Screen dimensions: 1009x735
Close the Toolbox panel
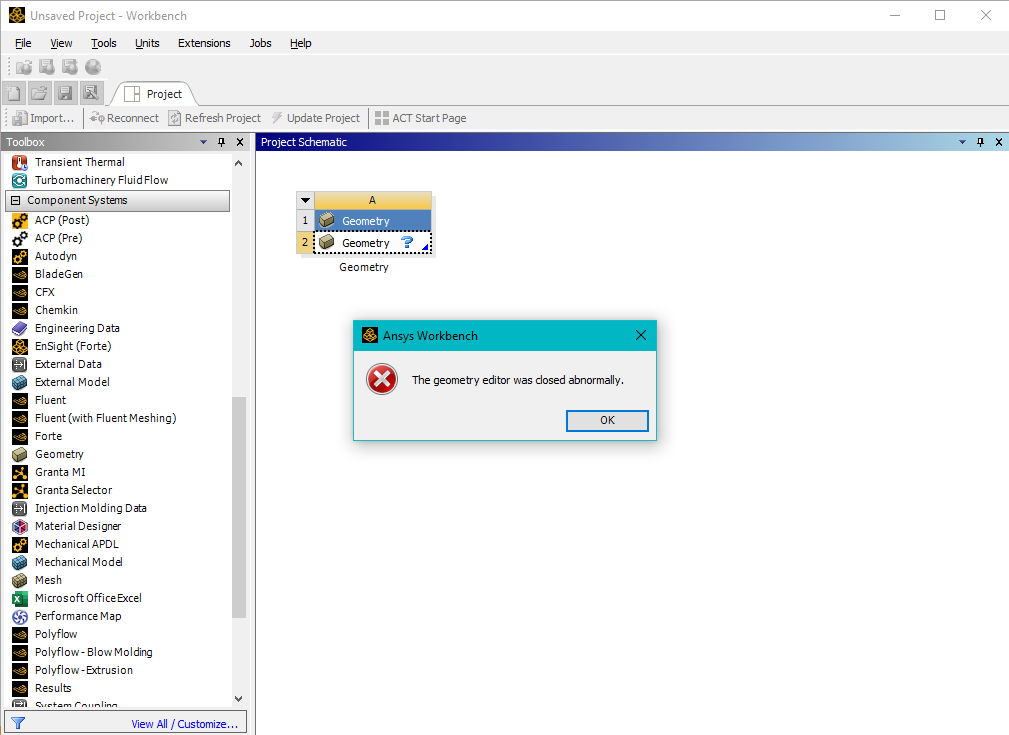pos(240,142)
